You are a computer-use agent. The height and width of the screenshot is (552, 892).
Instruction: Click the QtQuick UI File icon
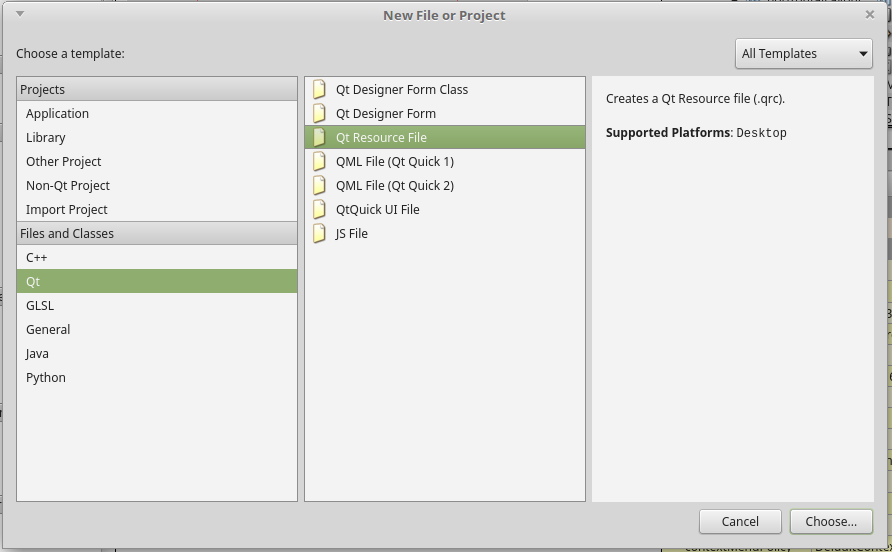319,209
